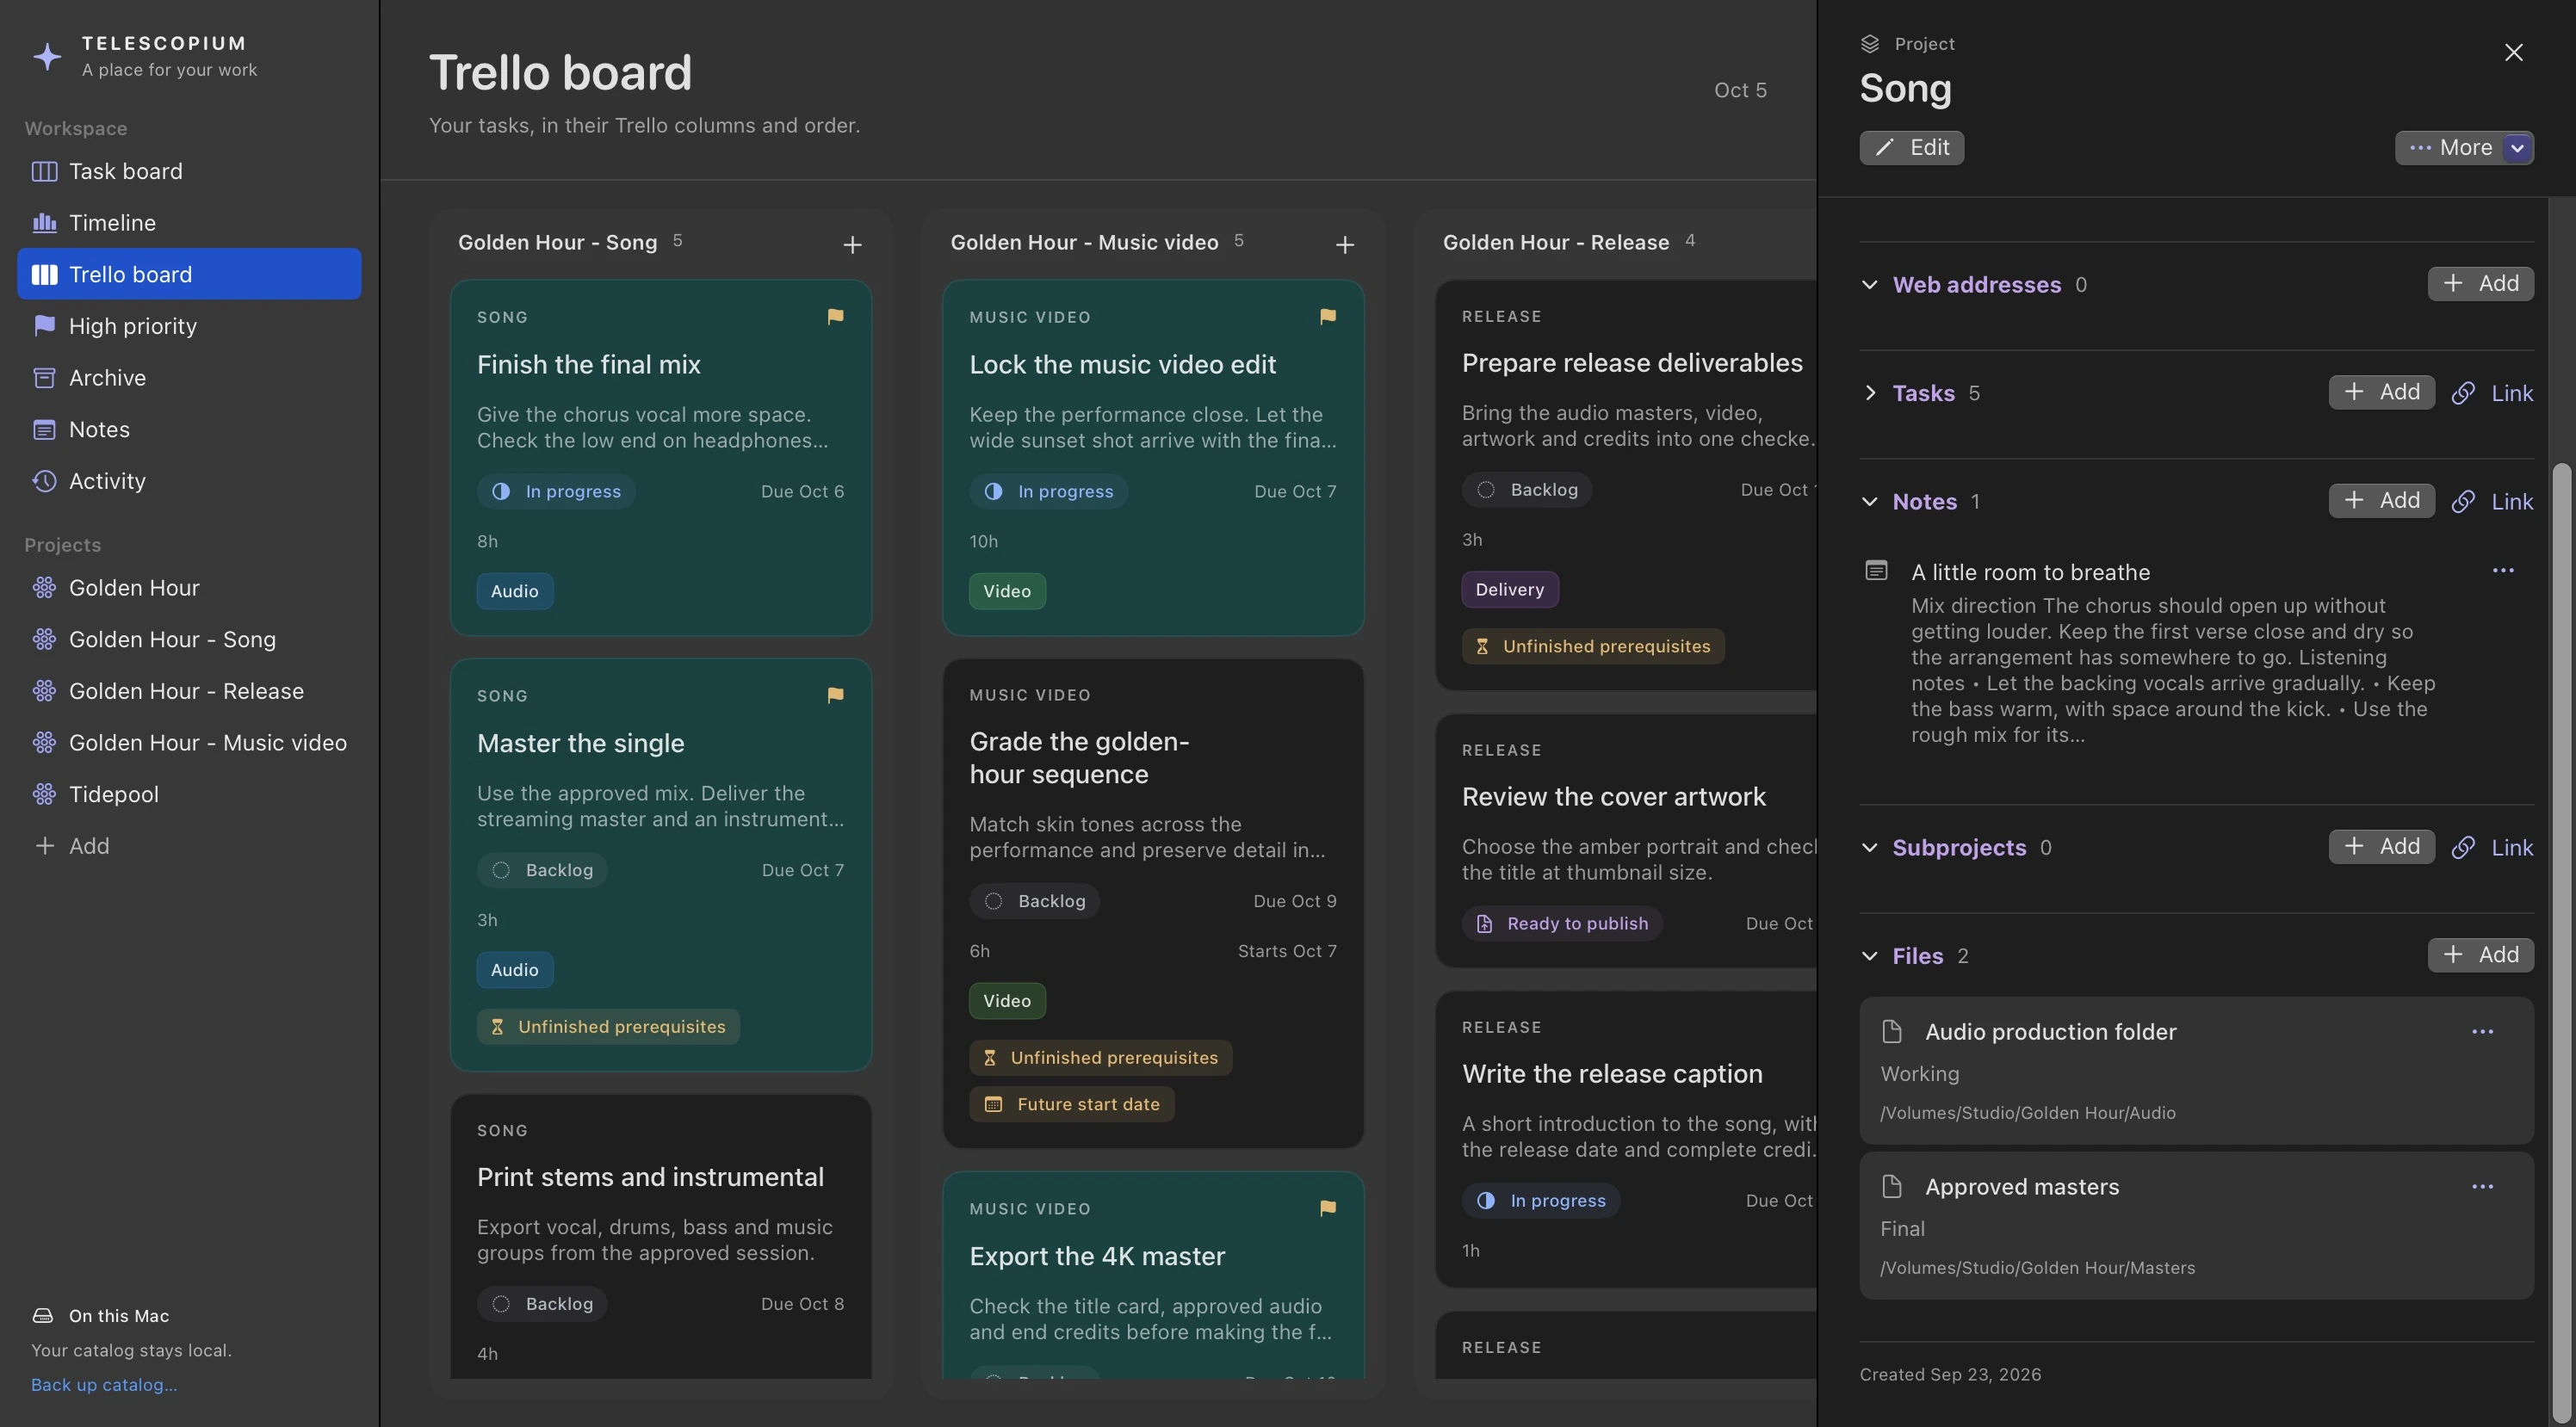Click the flag on Master the single
Screen dimensions: 2576x1427
pyautogui.click(x=835, y=695)
